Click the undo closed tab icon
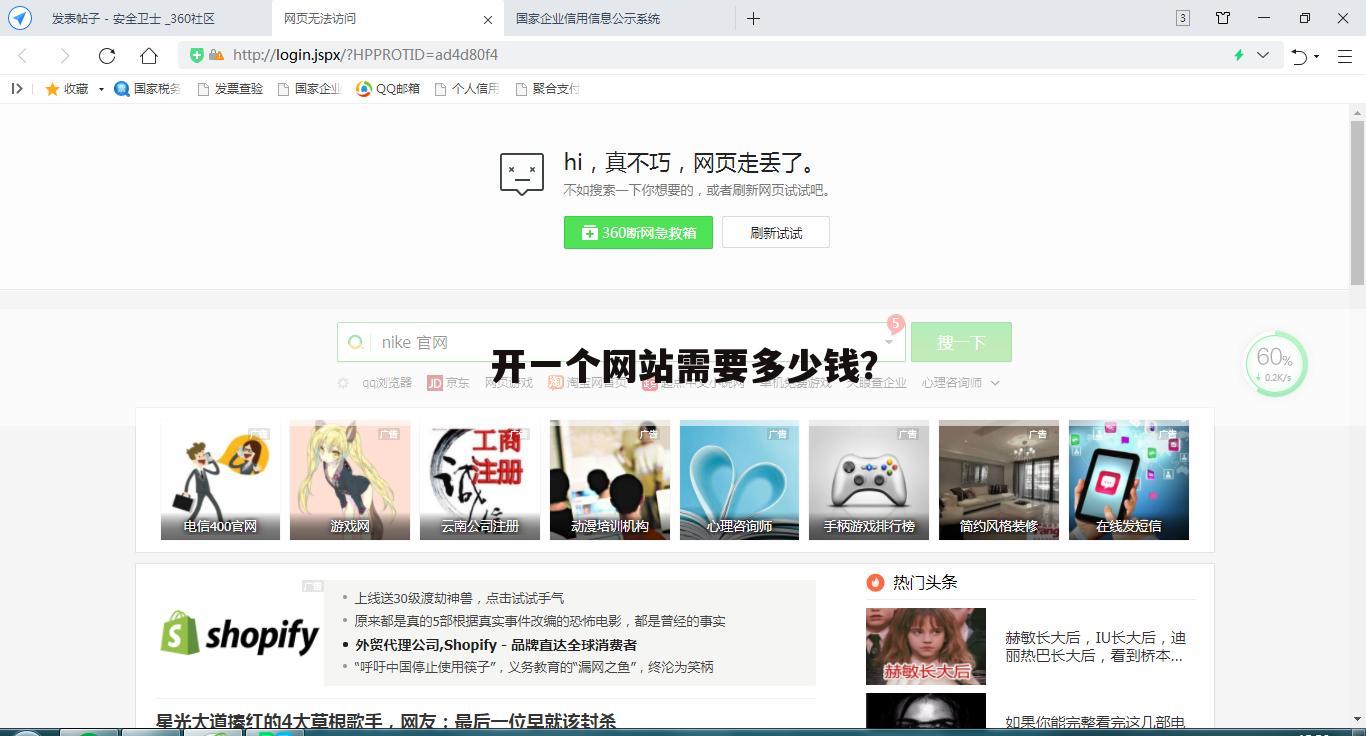 pyautogui.click(x=1300, y=55)
